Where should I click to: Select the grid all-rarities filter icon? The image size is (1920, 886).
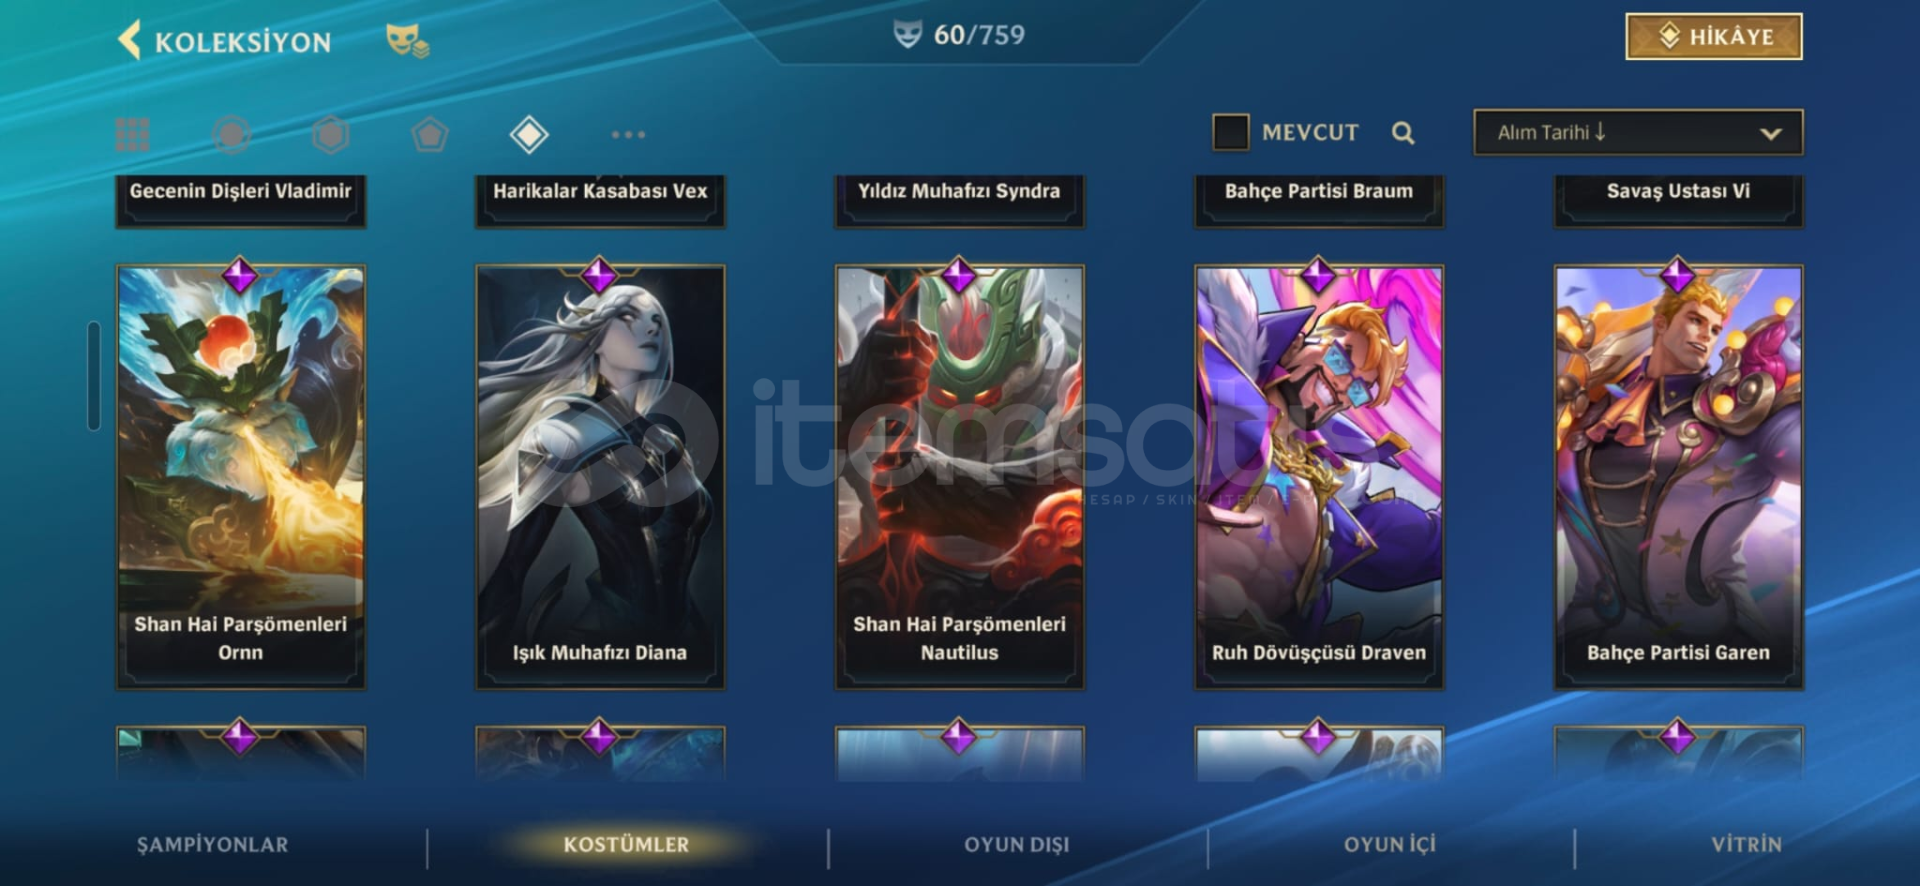pos(132,134)
